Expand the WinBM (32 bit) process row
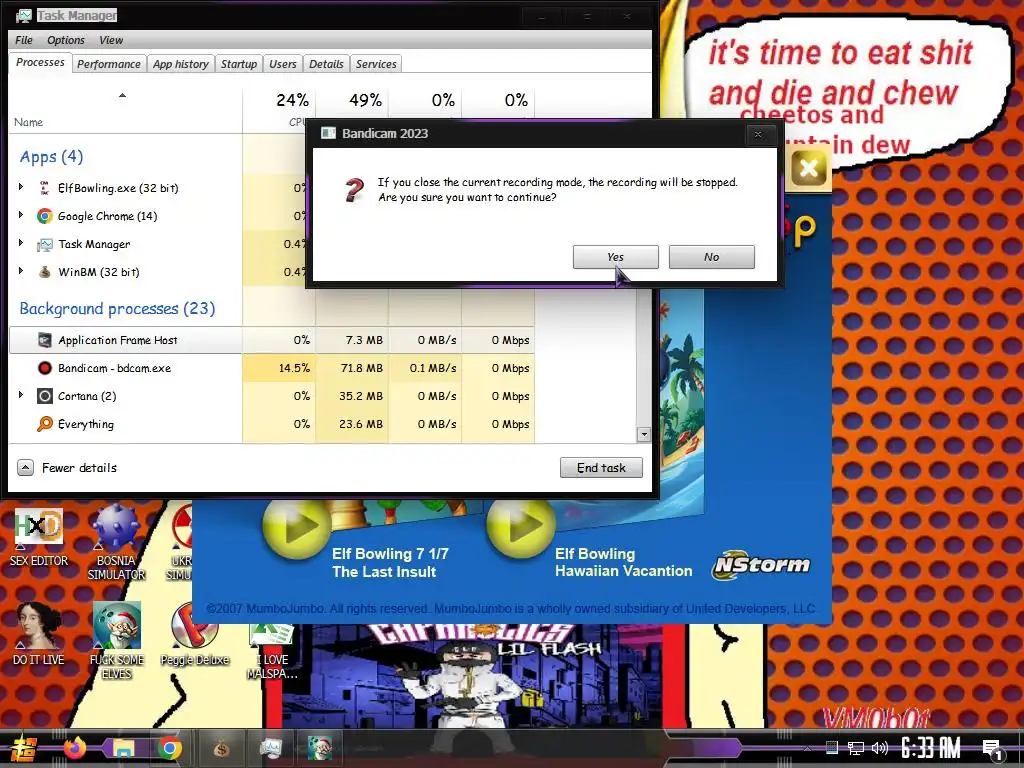The width and height of the screenshot is (1024, 768). 21,272
